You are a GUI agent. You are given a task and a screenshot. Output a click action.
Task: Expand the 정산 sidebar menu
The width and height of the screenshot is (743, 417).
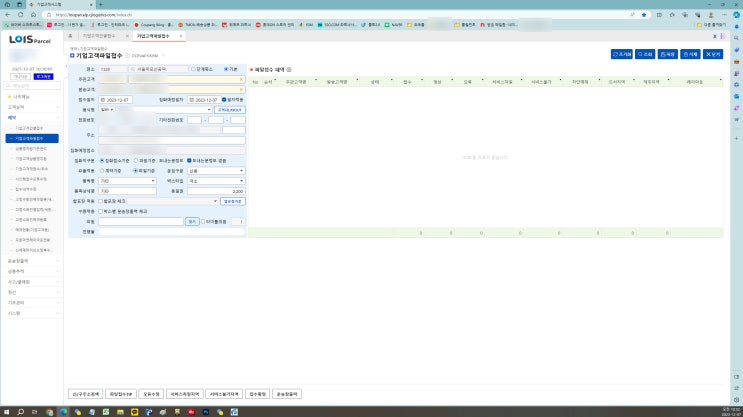click(32, 292)
